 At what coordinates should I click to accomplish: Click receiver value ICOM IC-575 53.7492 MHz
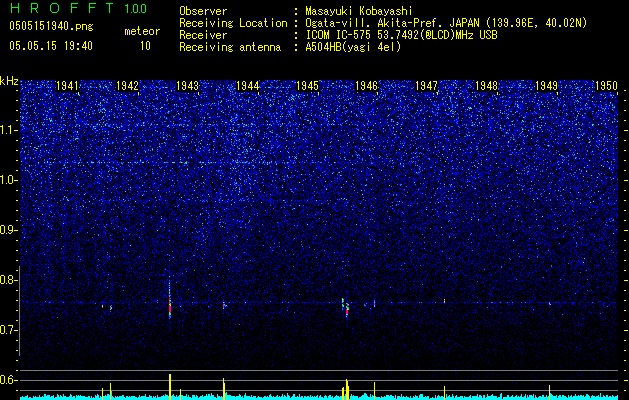coord(401,35)
